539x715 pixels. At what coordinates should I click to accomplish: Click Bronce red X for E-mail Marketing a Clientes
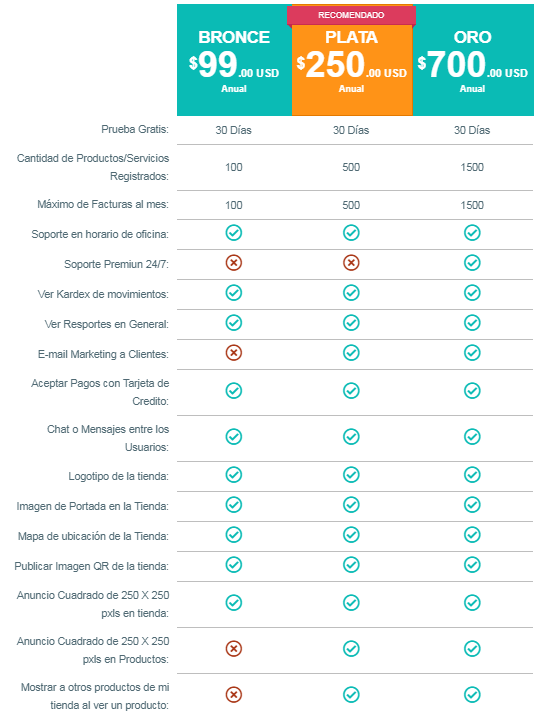[x=233, y=352]
